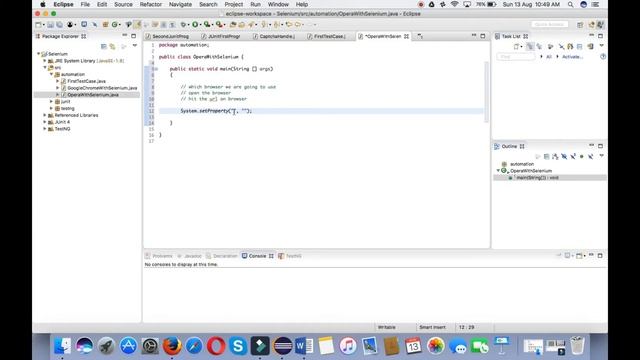Select FirstTestCase.java in Package Explorer
The height and width of the screenshot is (360, 640).
(86, 81)
